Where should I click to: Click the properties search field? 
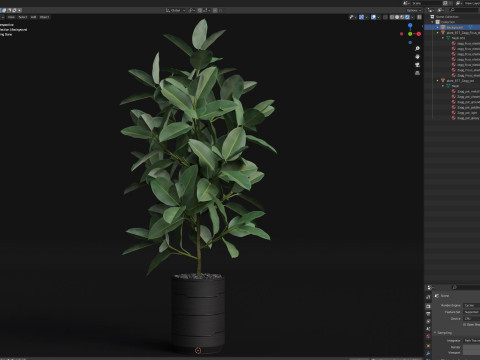pyautogui.click(x=466, y=287)
